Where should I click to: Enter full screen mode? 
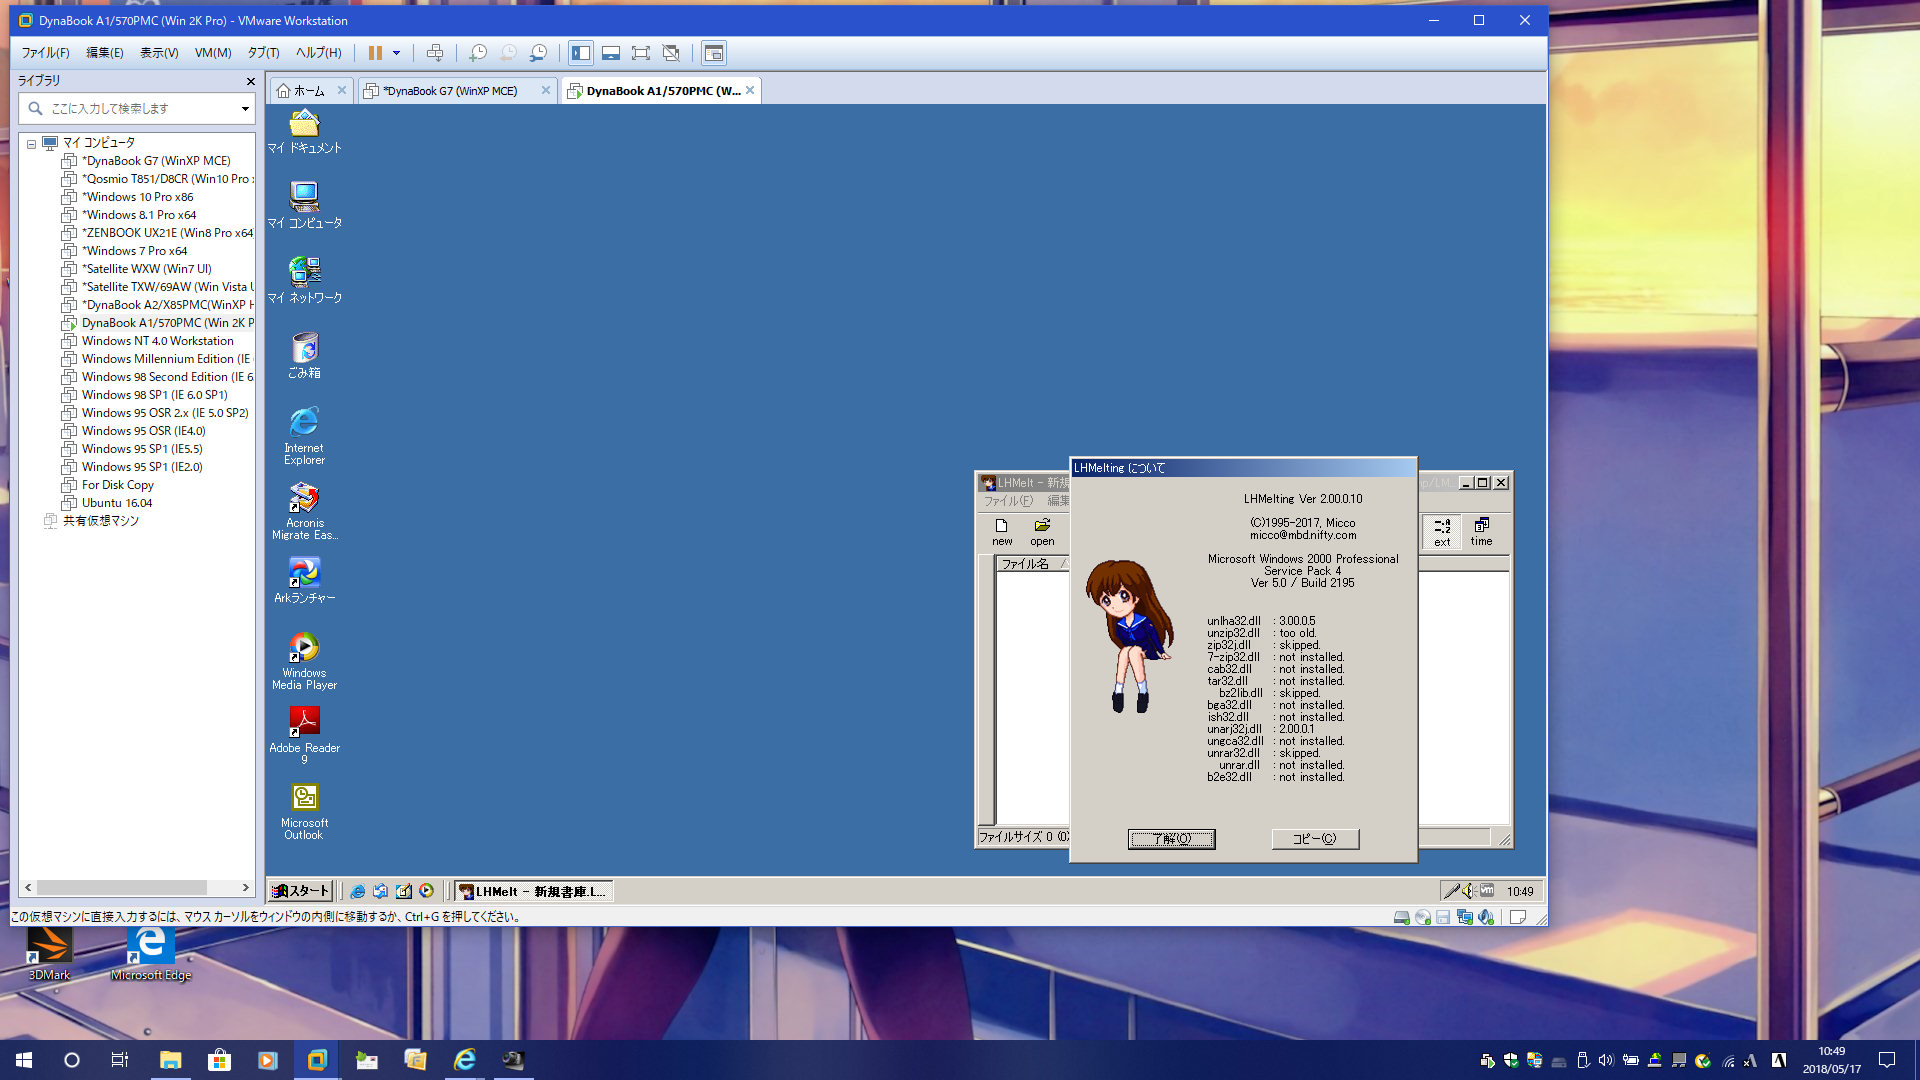point(641,53)
